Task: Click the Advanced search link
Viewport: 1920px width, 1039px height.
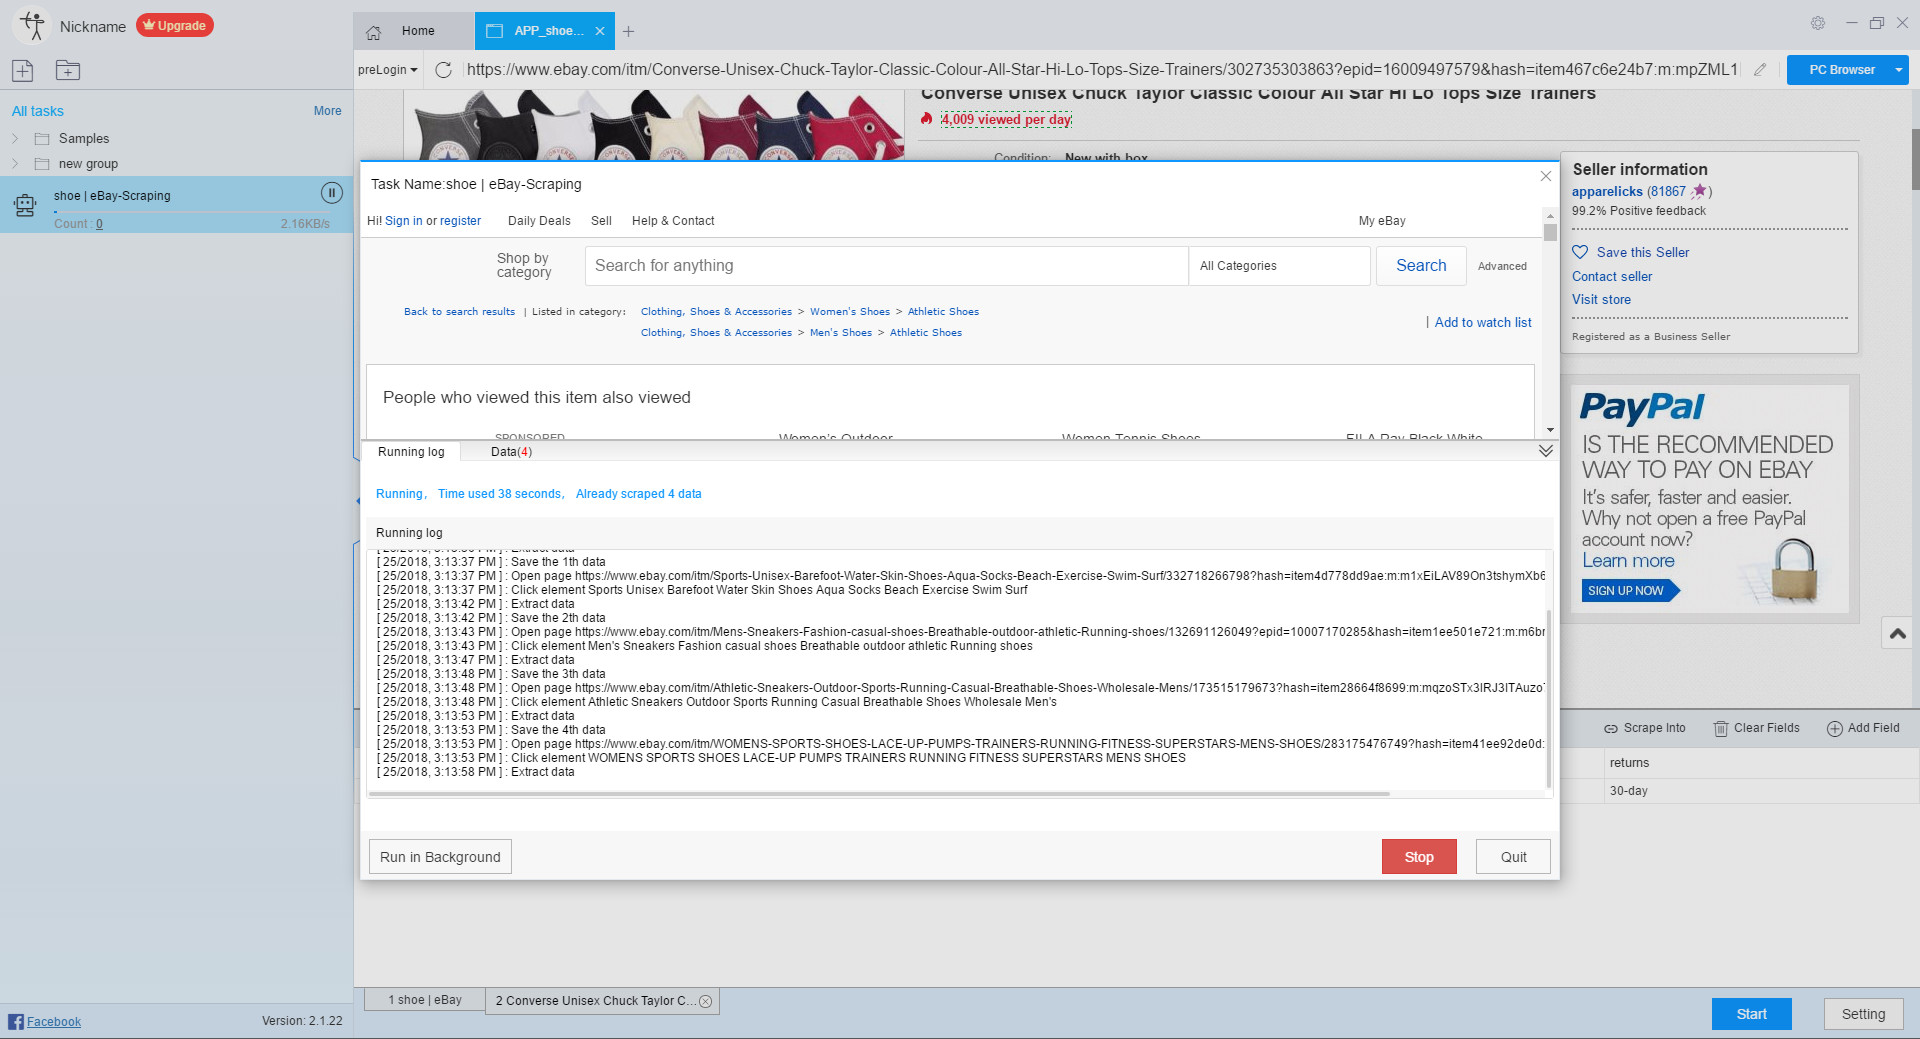Action: pyautogui.click(x=1502, y=267)
